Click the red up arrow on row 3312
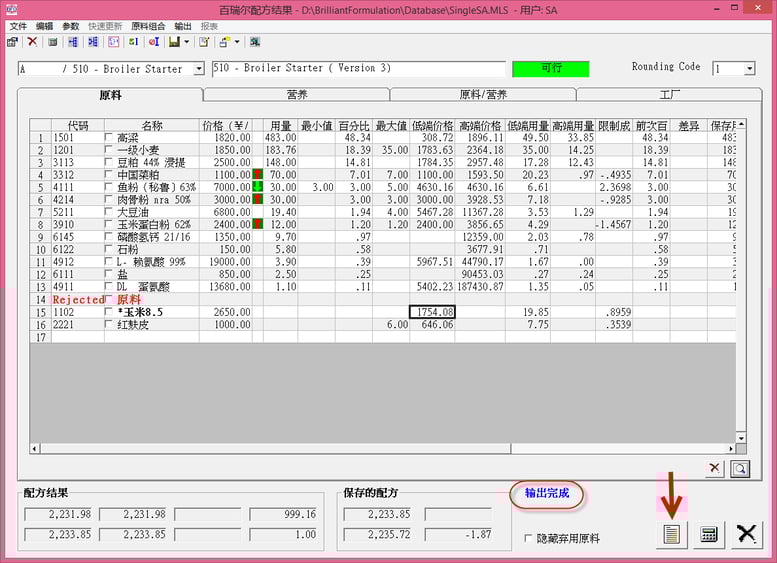 tap(257, 174)
